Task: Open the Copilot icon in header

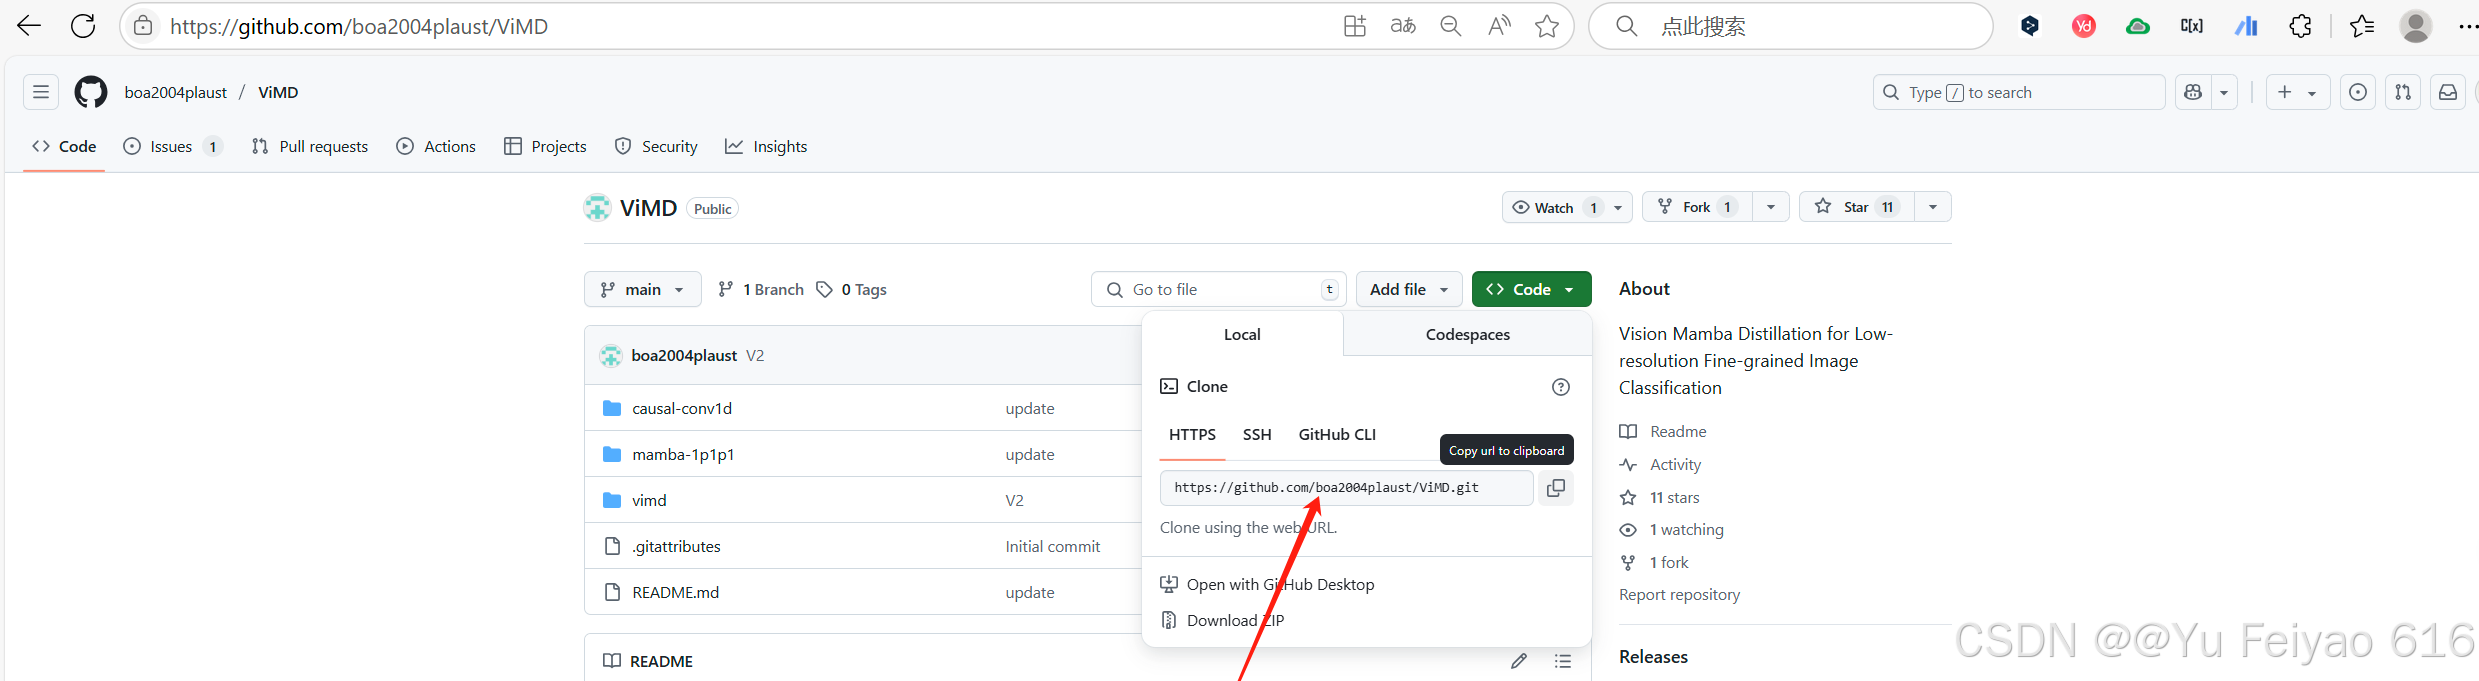Action: point(2194,92)
